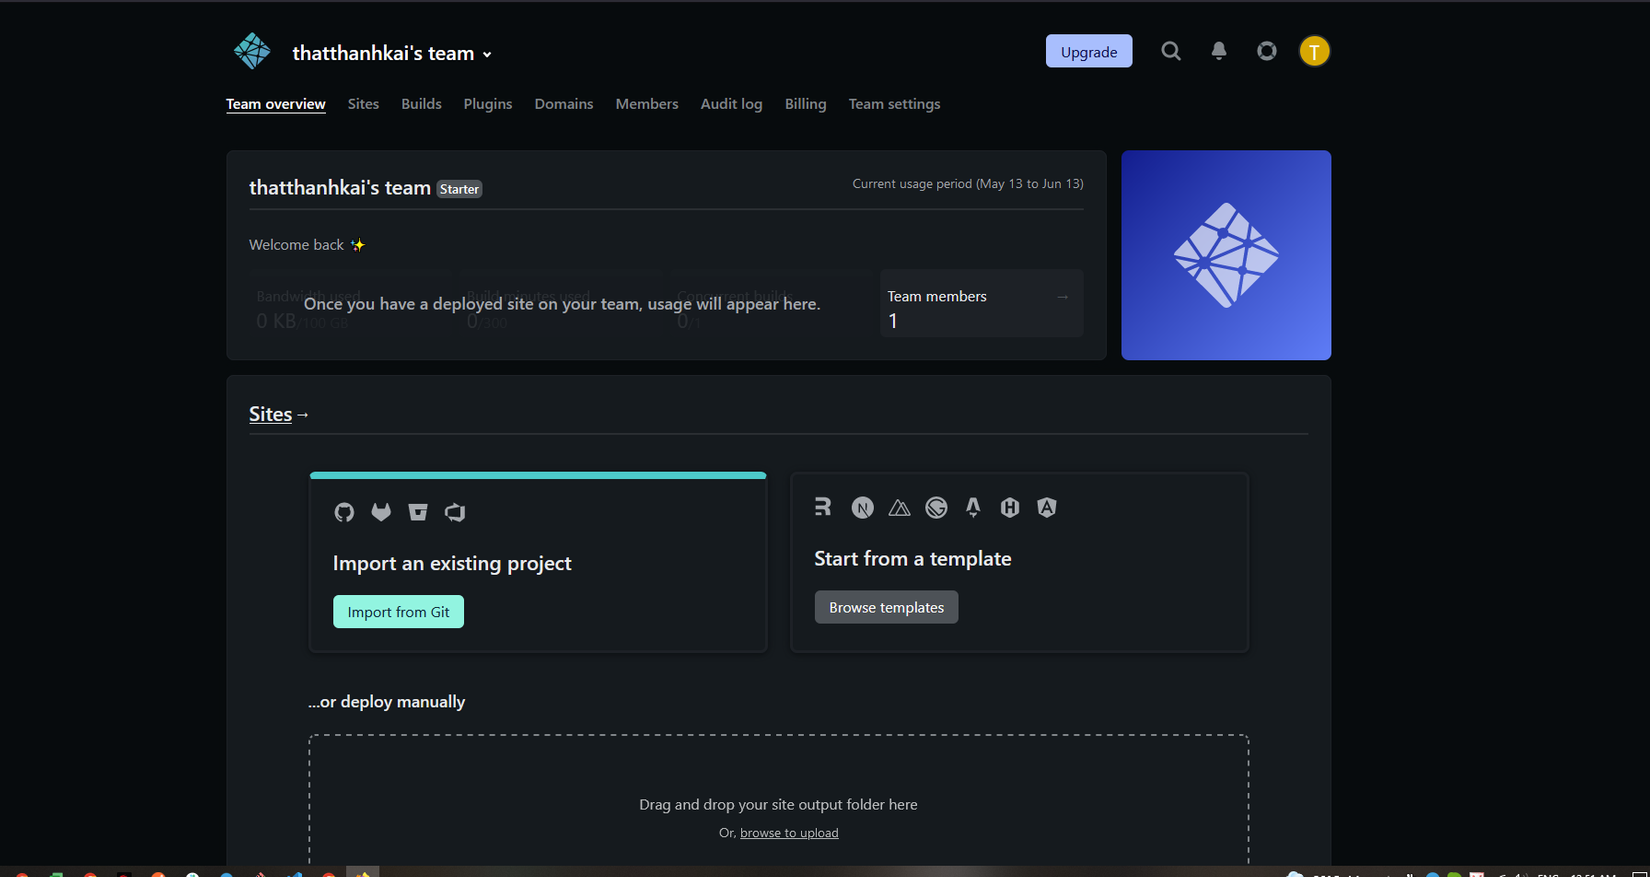
Task: Go to the Billing tab
Action: (x=806, y=104)
